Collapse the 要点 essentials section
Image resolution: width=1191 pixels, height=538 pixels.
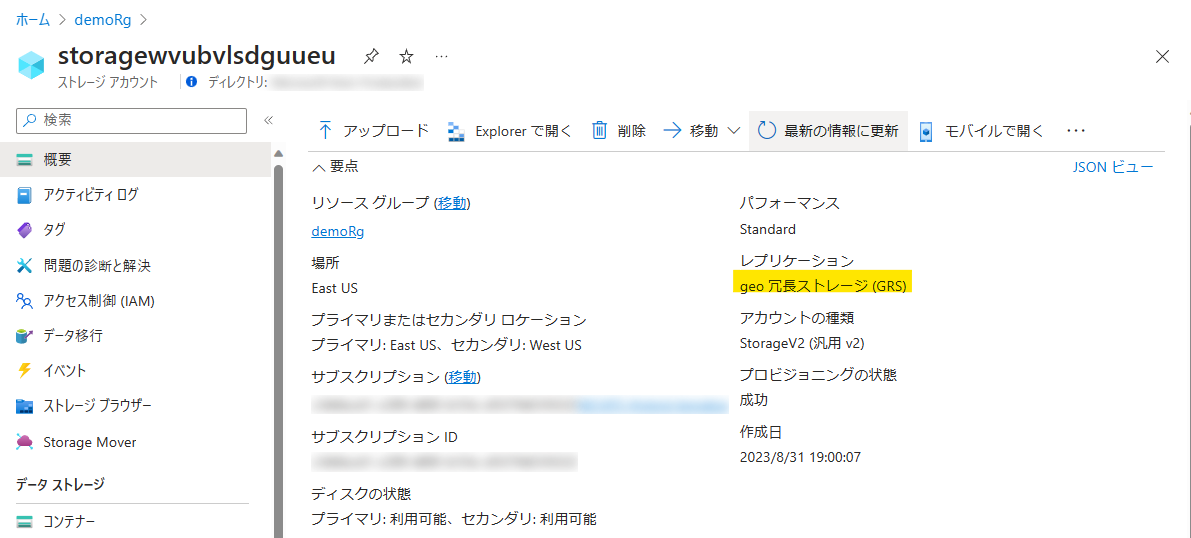point(319,167)
